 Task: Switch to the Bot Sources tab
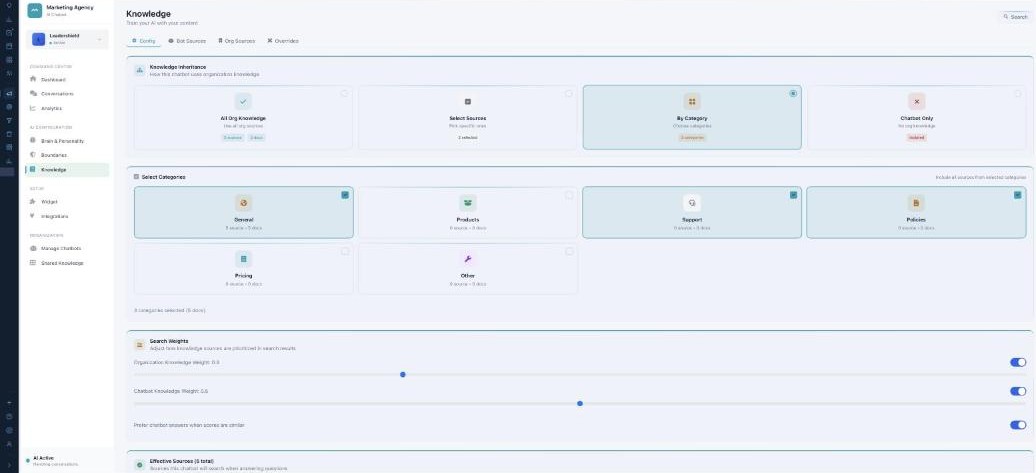click(187, 41)
